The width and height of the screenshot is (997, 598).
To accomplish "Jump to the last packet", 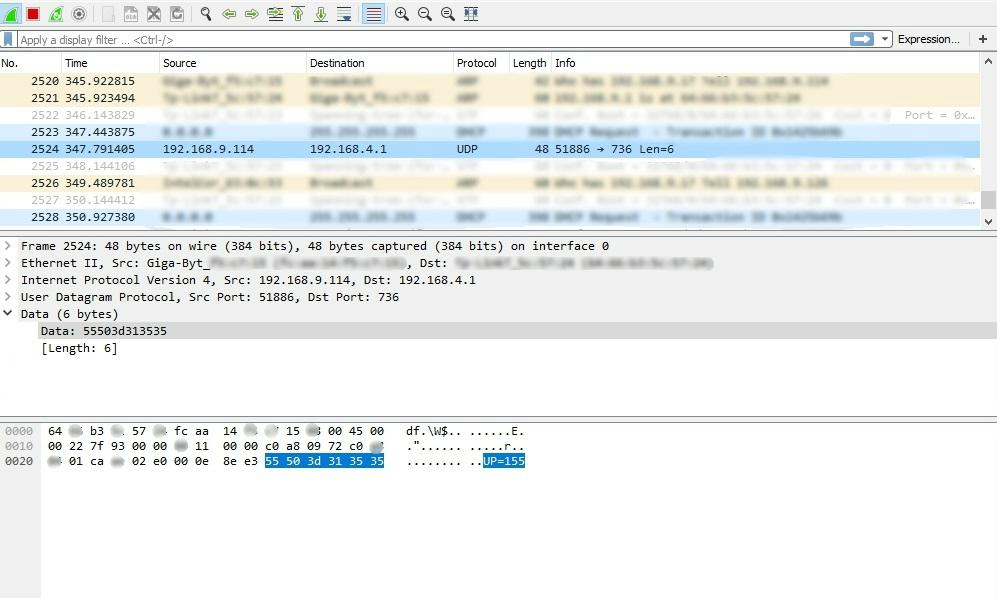I will coord(321,14).
